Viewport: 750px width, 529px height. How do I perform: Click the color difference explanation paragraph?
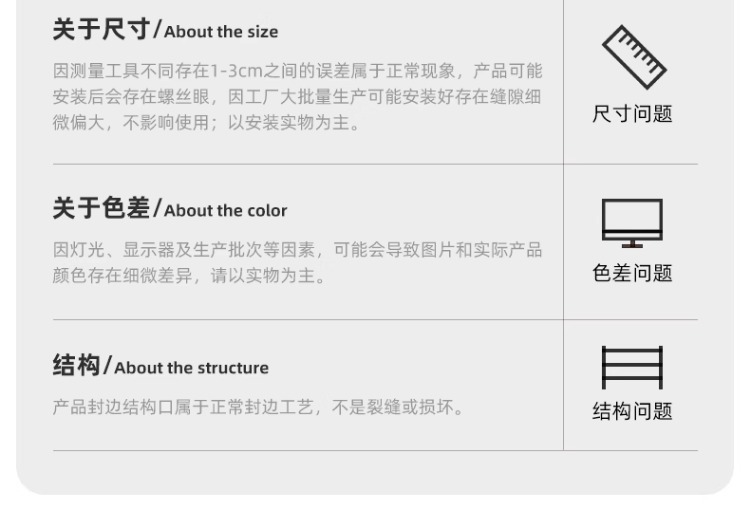tap(298, 263)
